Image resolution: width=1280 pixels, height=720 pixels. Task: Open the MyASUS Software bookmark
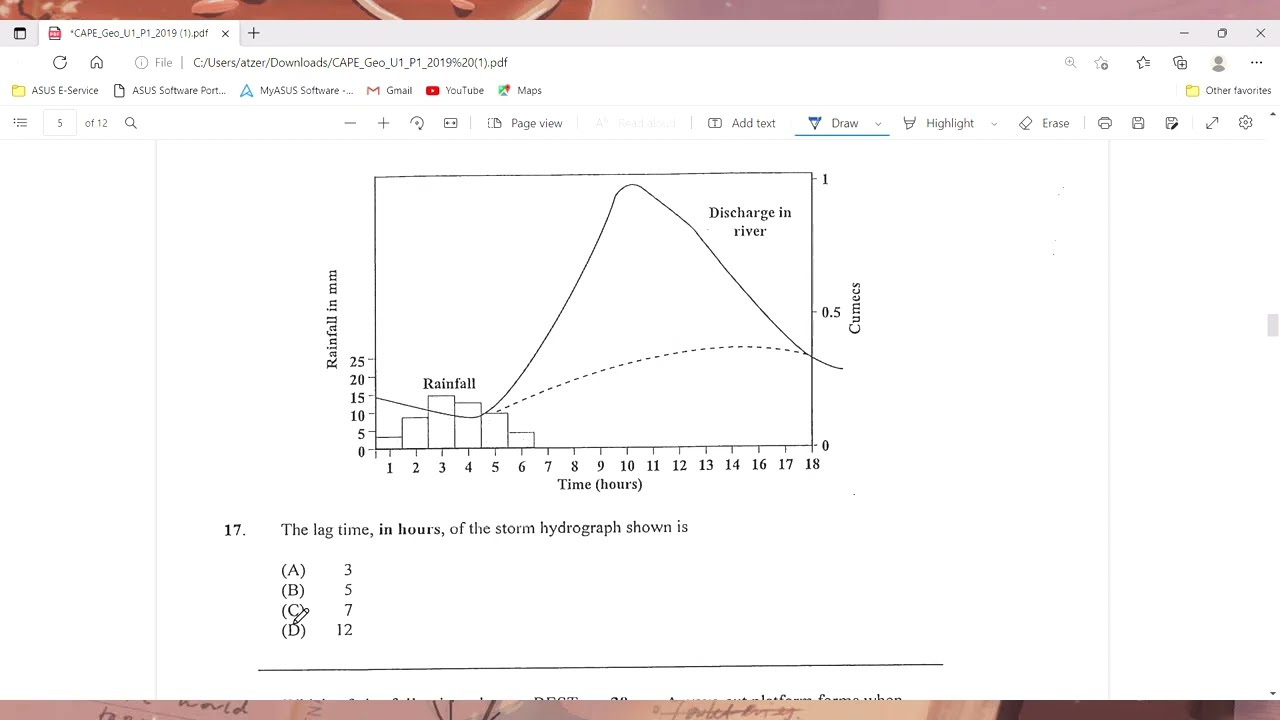click(x=296, y=90)
